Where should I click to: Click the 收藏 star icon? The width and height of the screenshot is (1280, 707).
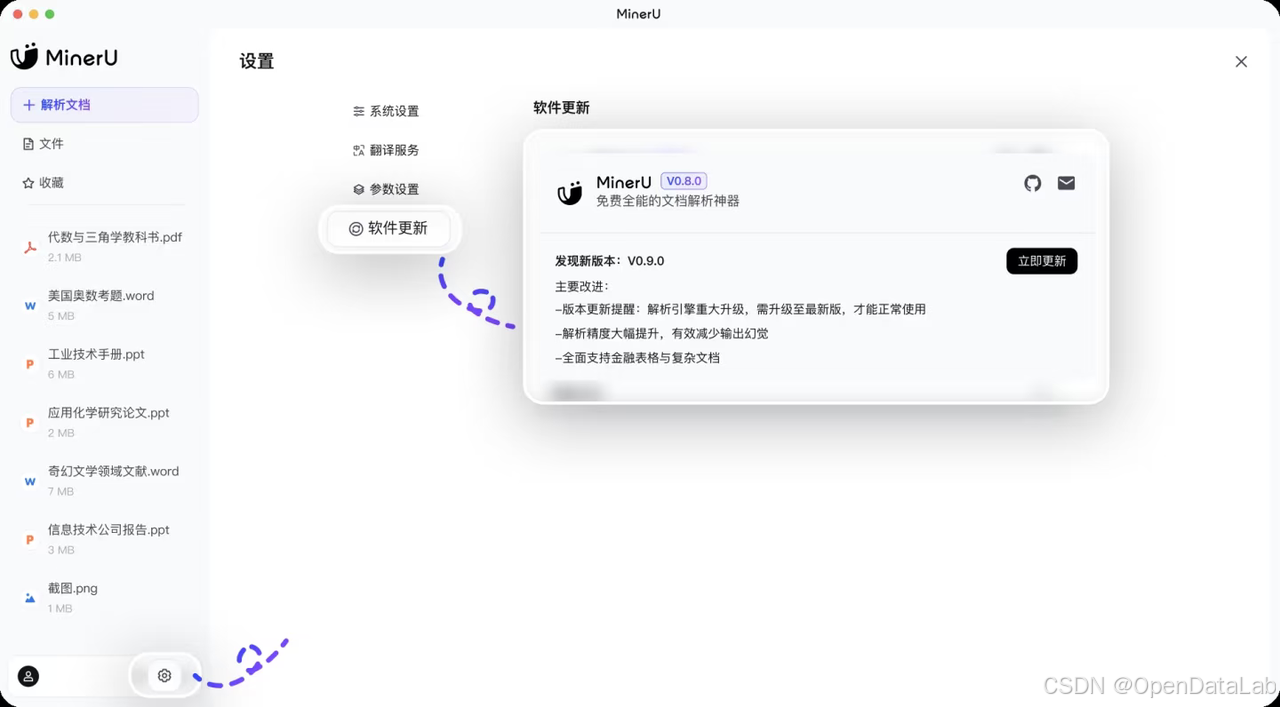click(x=28, y=183)
